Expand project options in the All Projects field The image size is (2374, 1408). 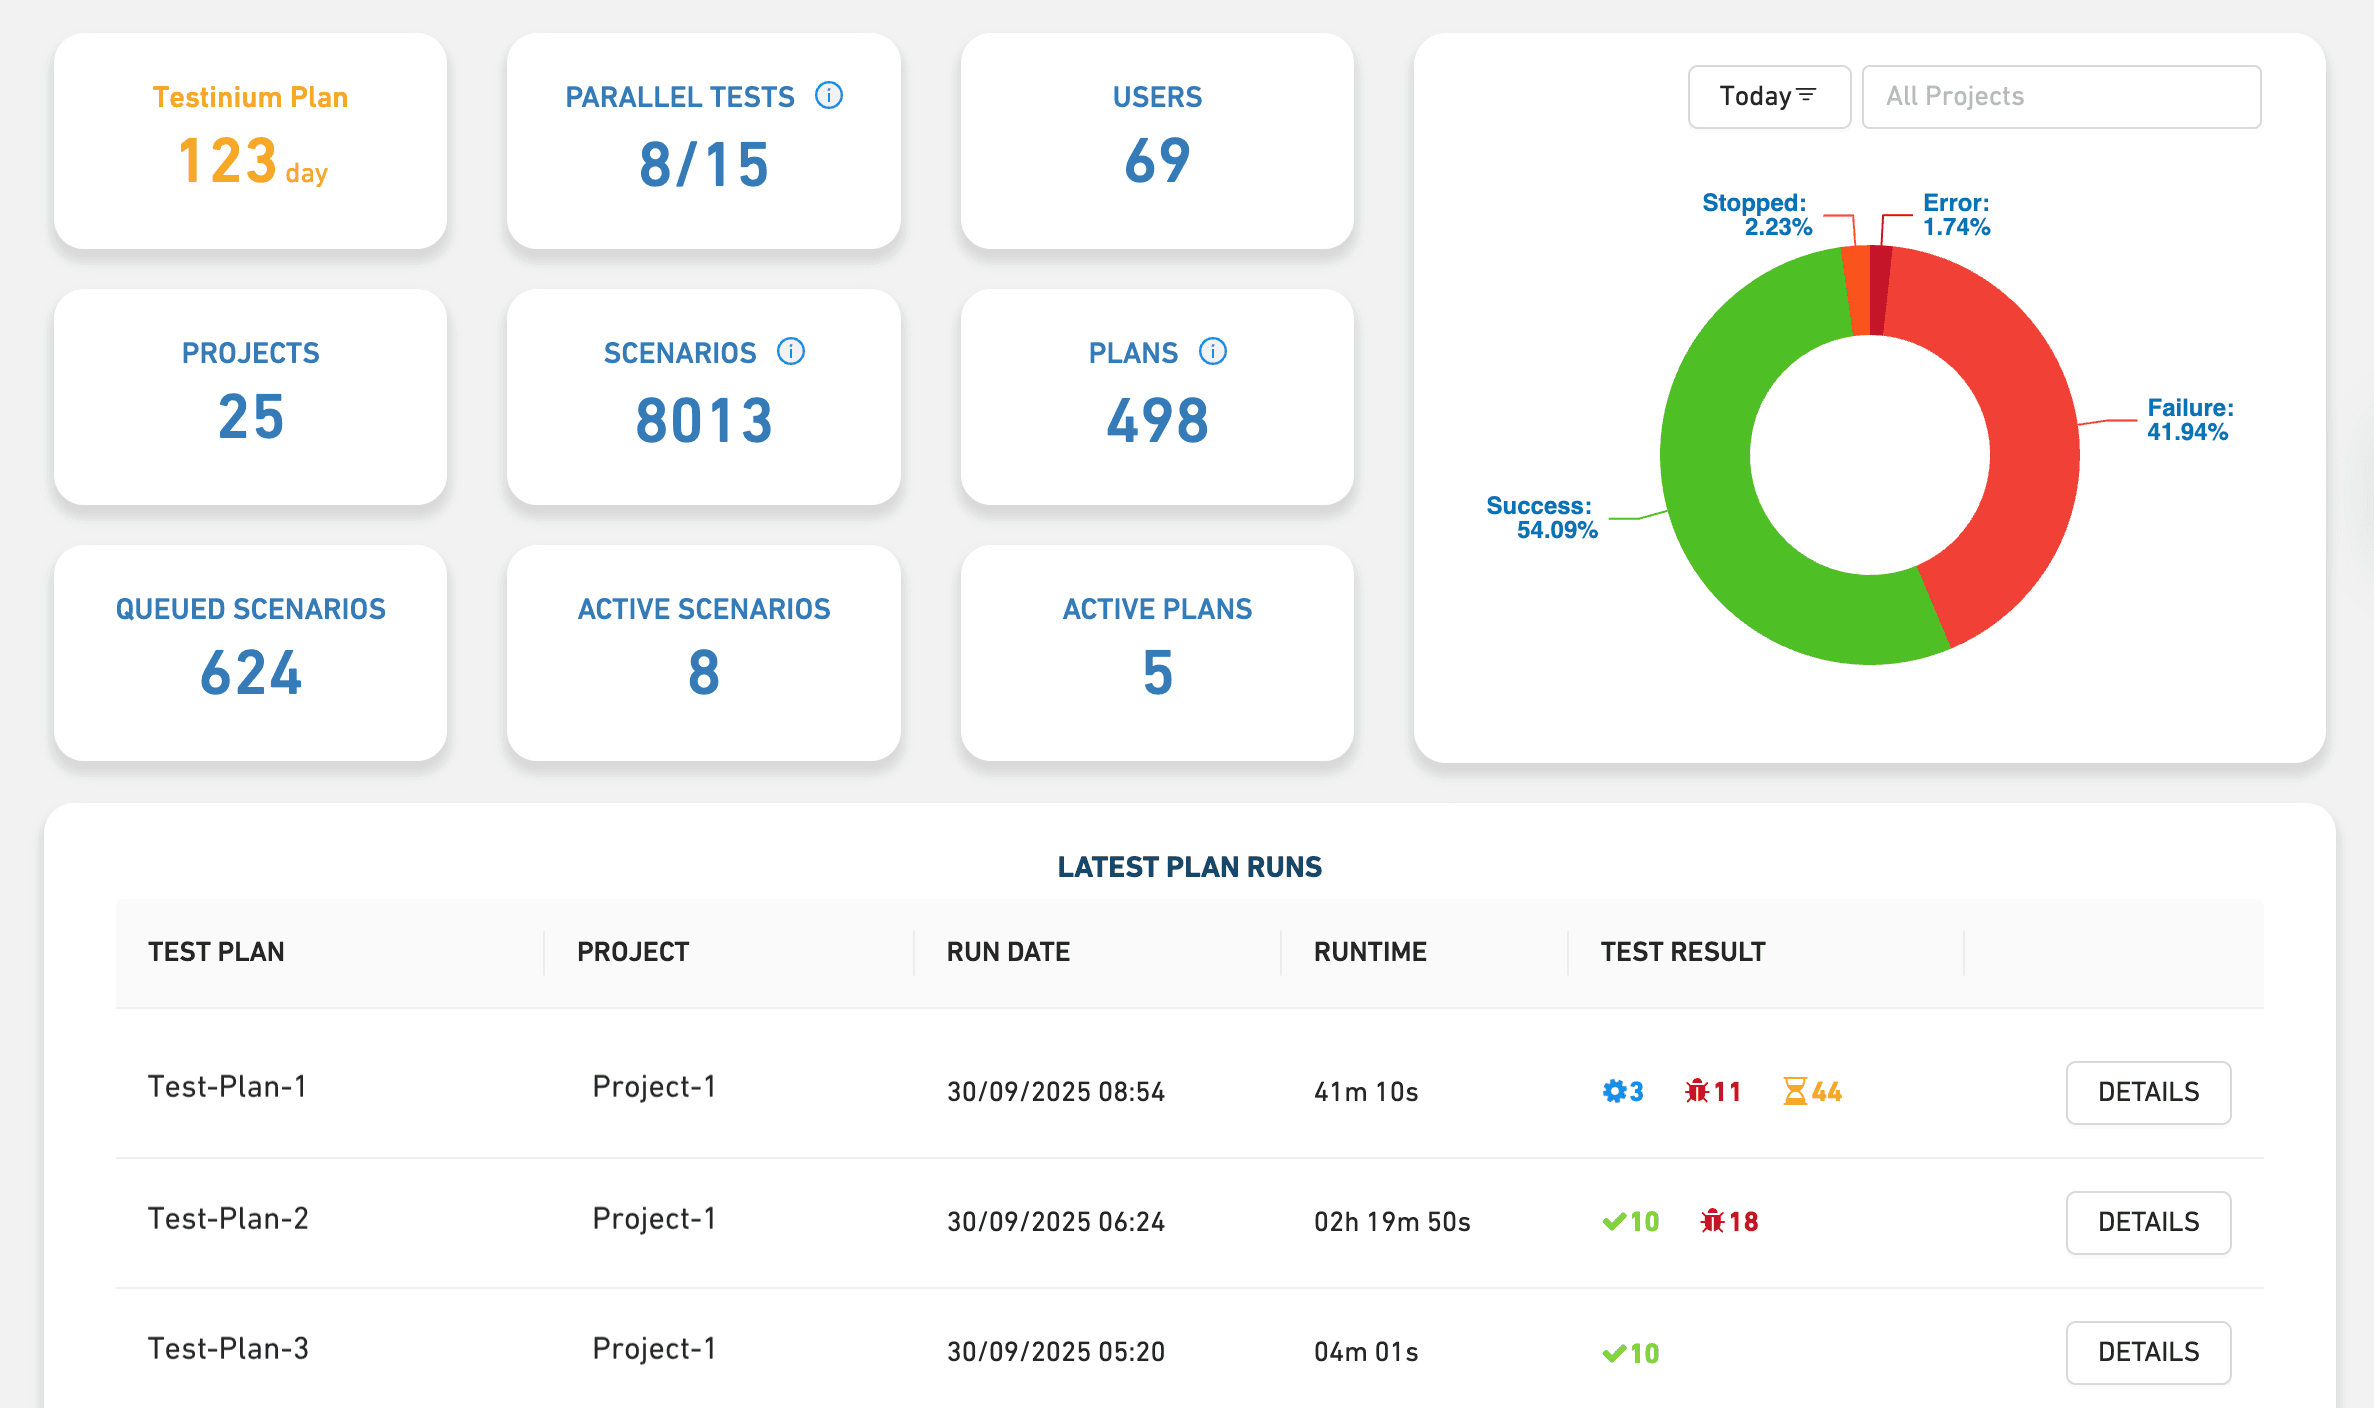pyautogui.click(x=2061, y=96)
